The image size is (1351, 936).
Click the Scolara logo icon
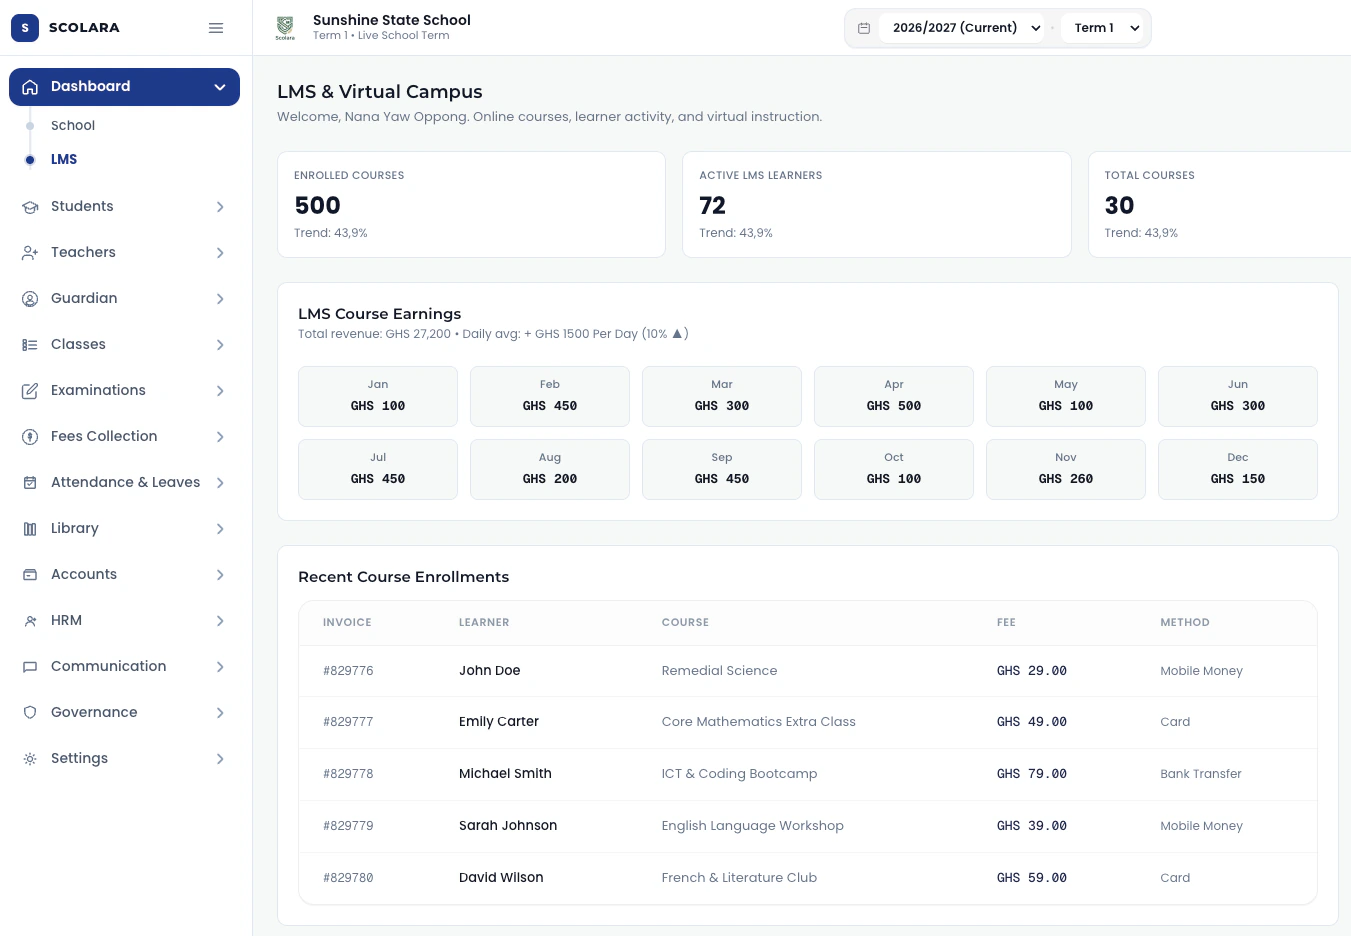25,28
